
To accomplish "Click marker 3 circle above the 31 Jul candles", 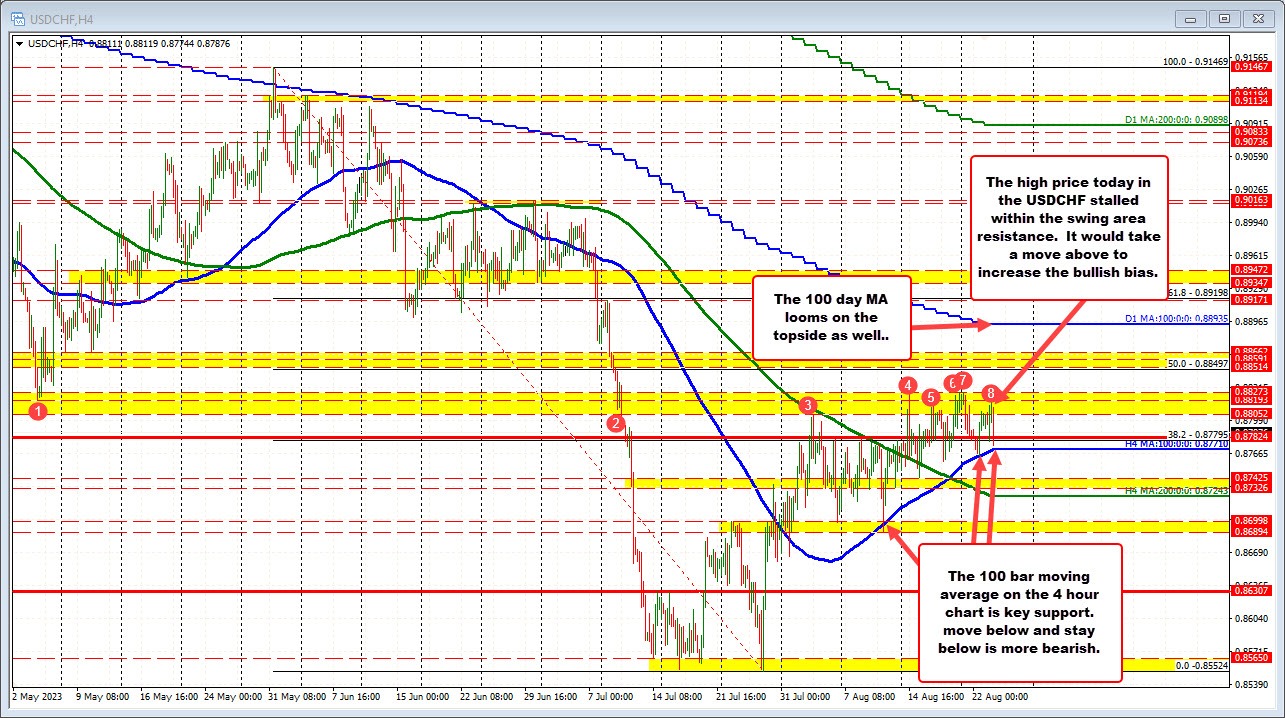I will [807, 406].
